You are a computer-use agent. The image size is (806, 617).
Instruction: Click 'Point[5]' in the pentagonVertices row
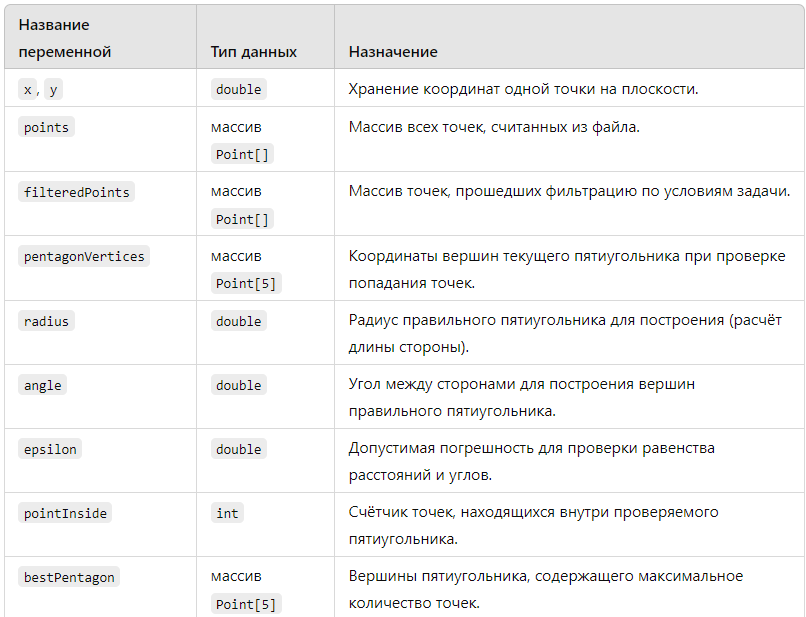[246, 283]
